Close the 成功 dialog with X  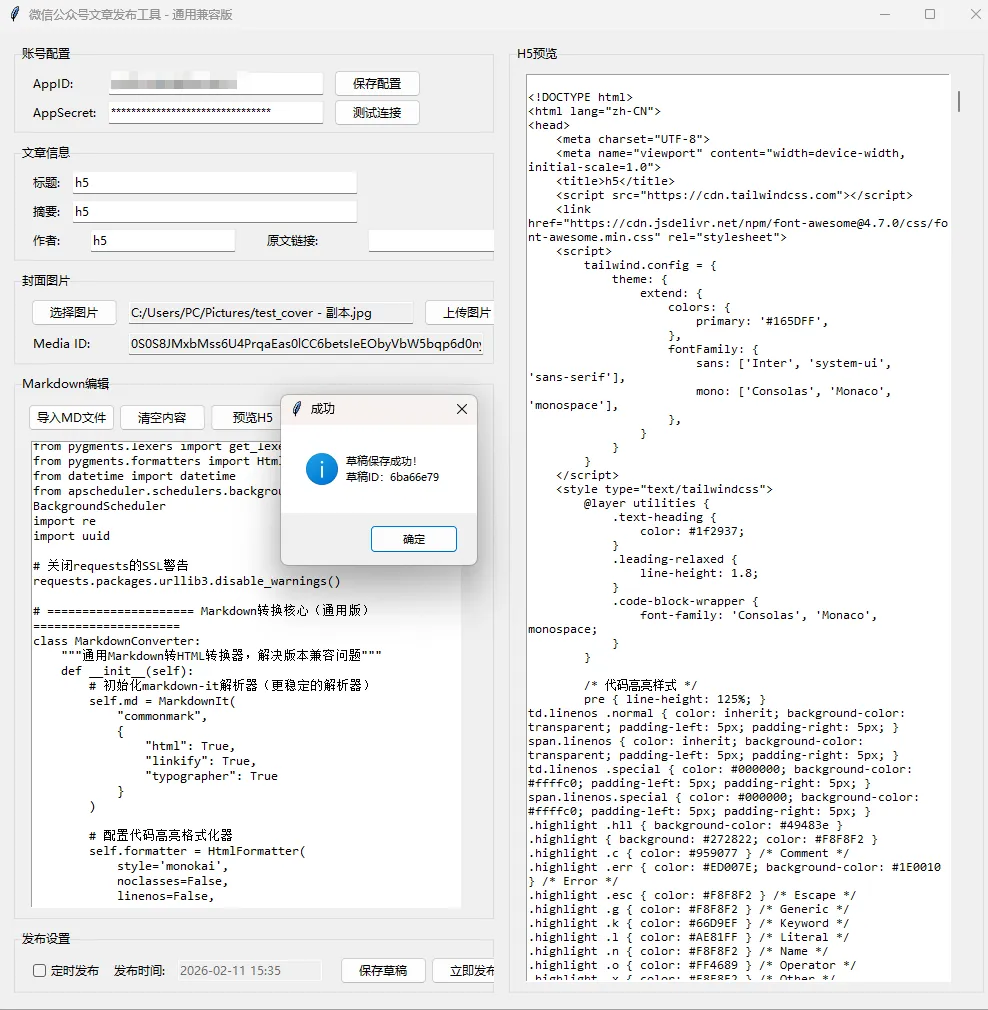click(x=462, y=409)
